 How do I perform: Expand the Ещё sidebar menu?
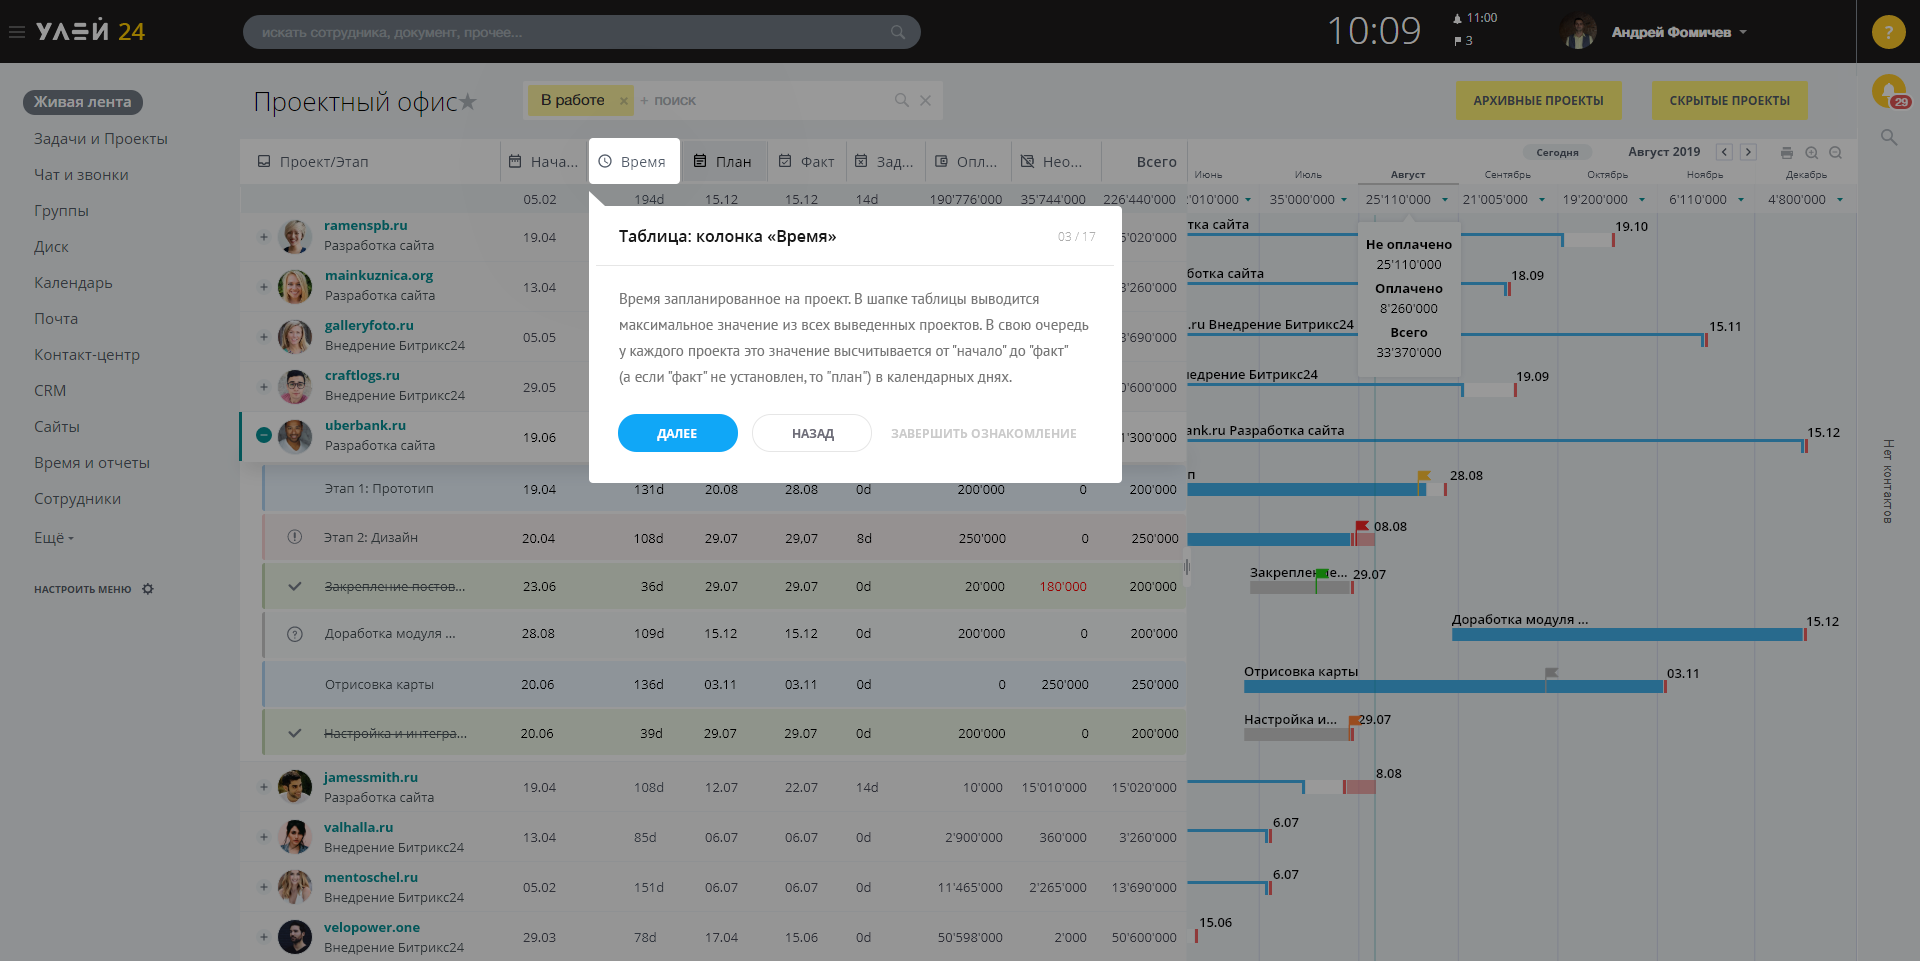54,538
